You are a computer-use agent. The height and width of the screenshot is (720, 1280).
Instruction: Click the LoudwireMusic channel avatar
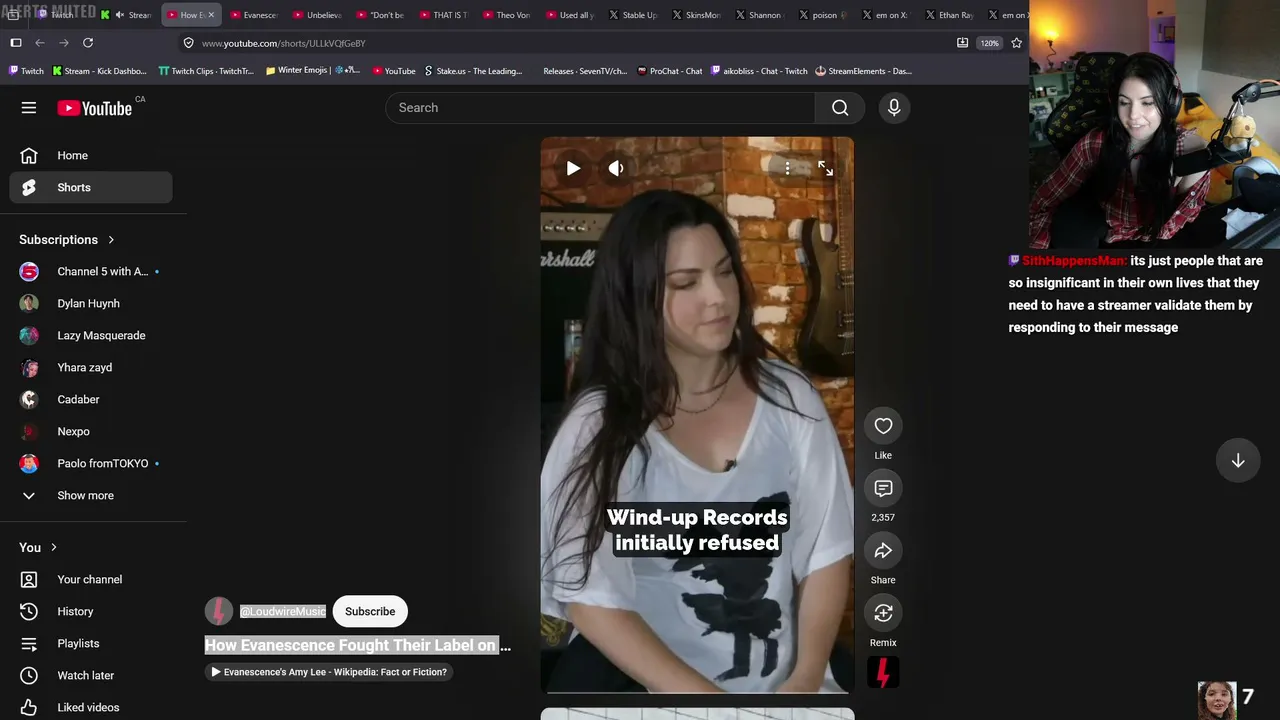pyautogui.click(x=219, y=611)
